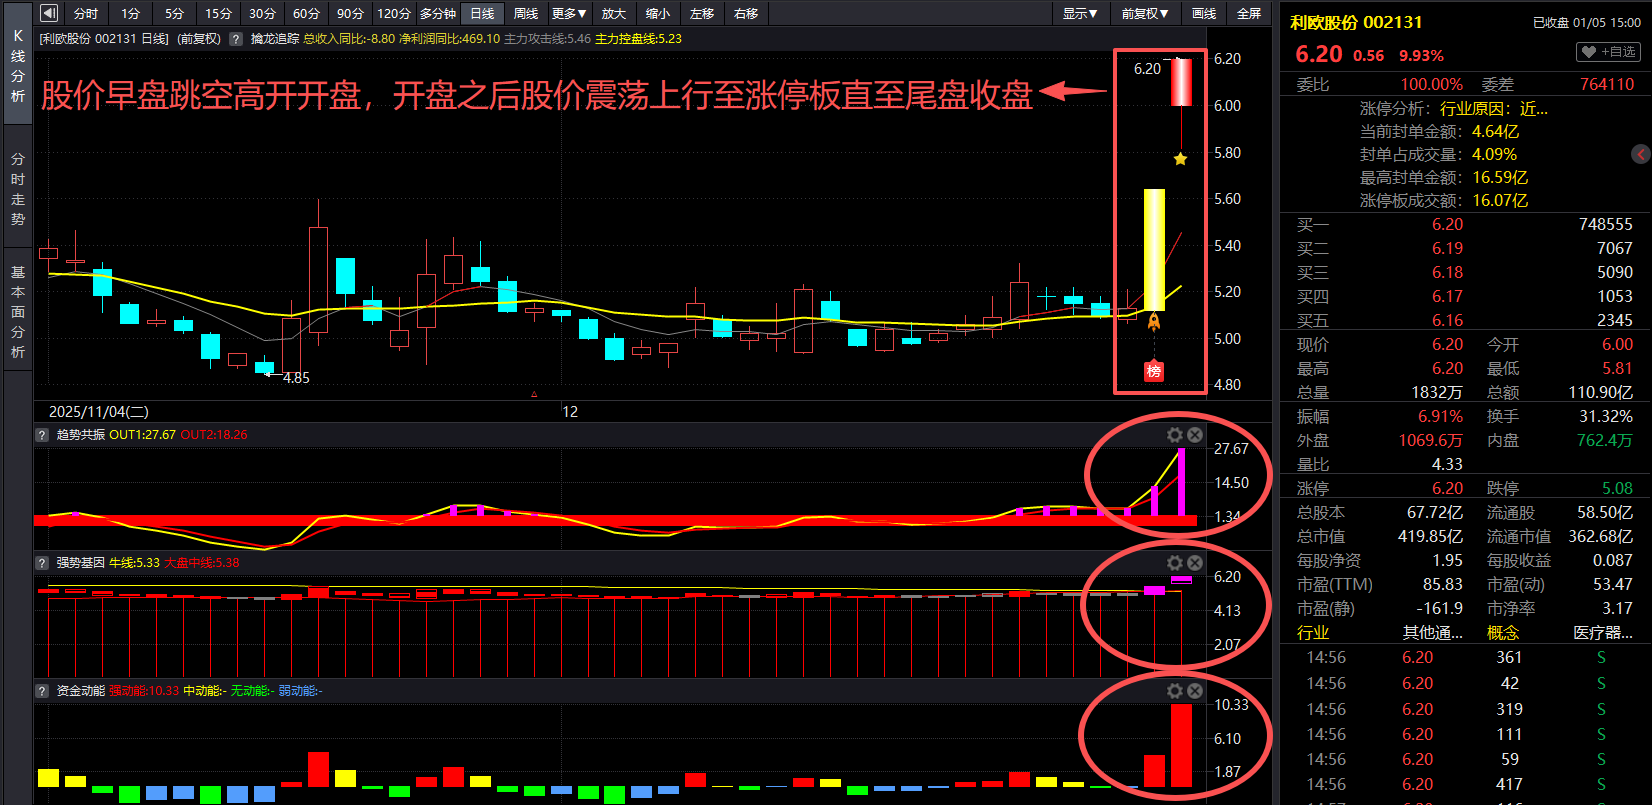Click the 总市值 value 419.85亿
The width and height of the screenshot is (1652, 805).
click(x=1430, y=536)
